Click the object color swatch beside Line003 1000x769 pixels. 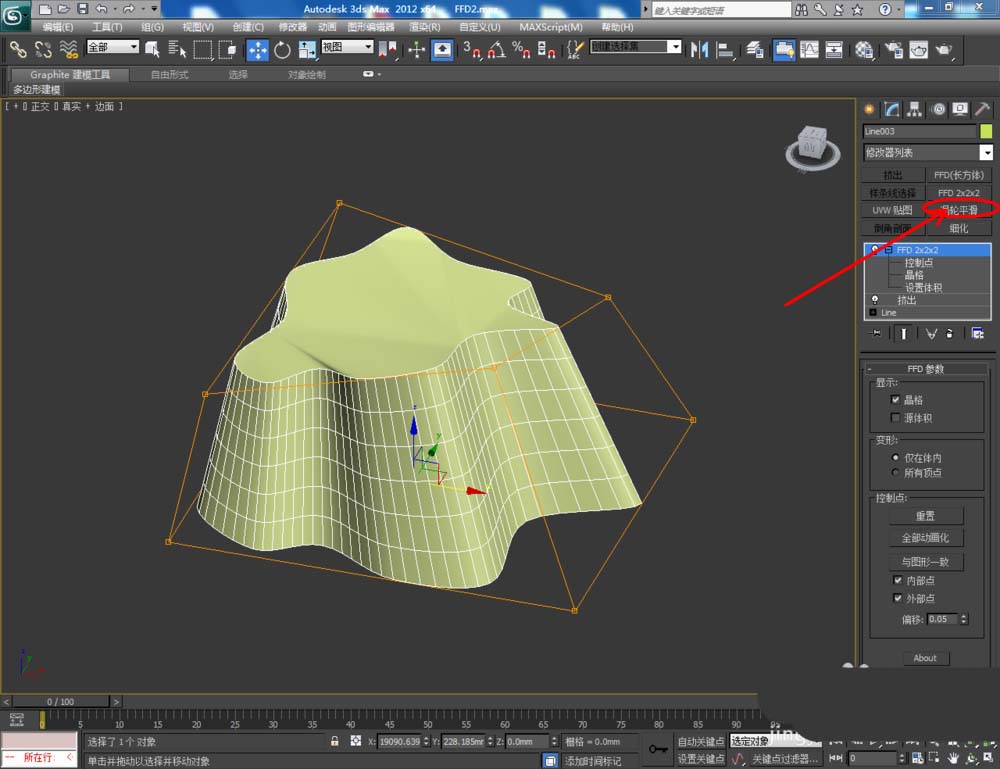986,131
